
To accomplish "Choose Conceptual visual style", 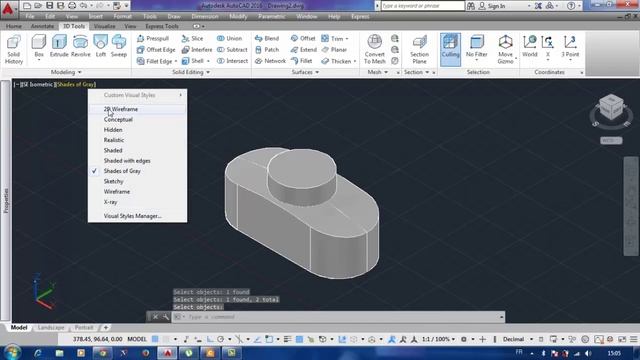I will click(x=138, y=120).
